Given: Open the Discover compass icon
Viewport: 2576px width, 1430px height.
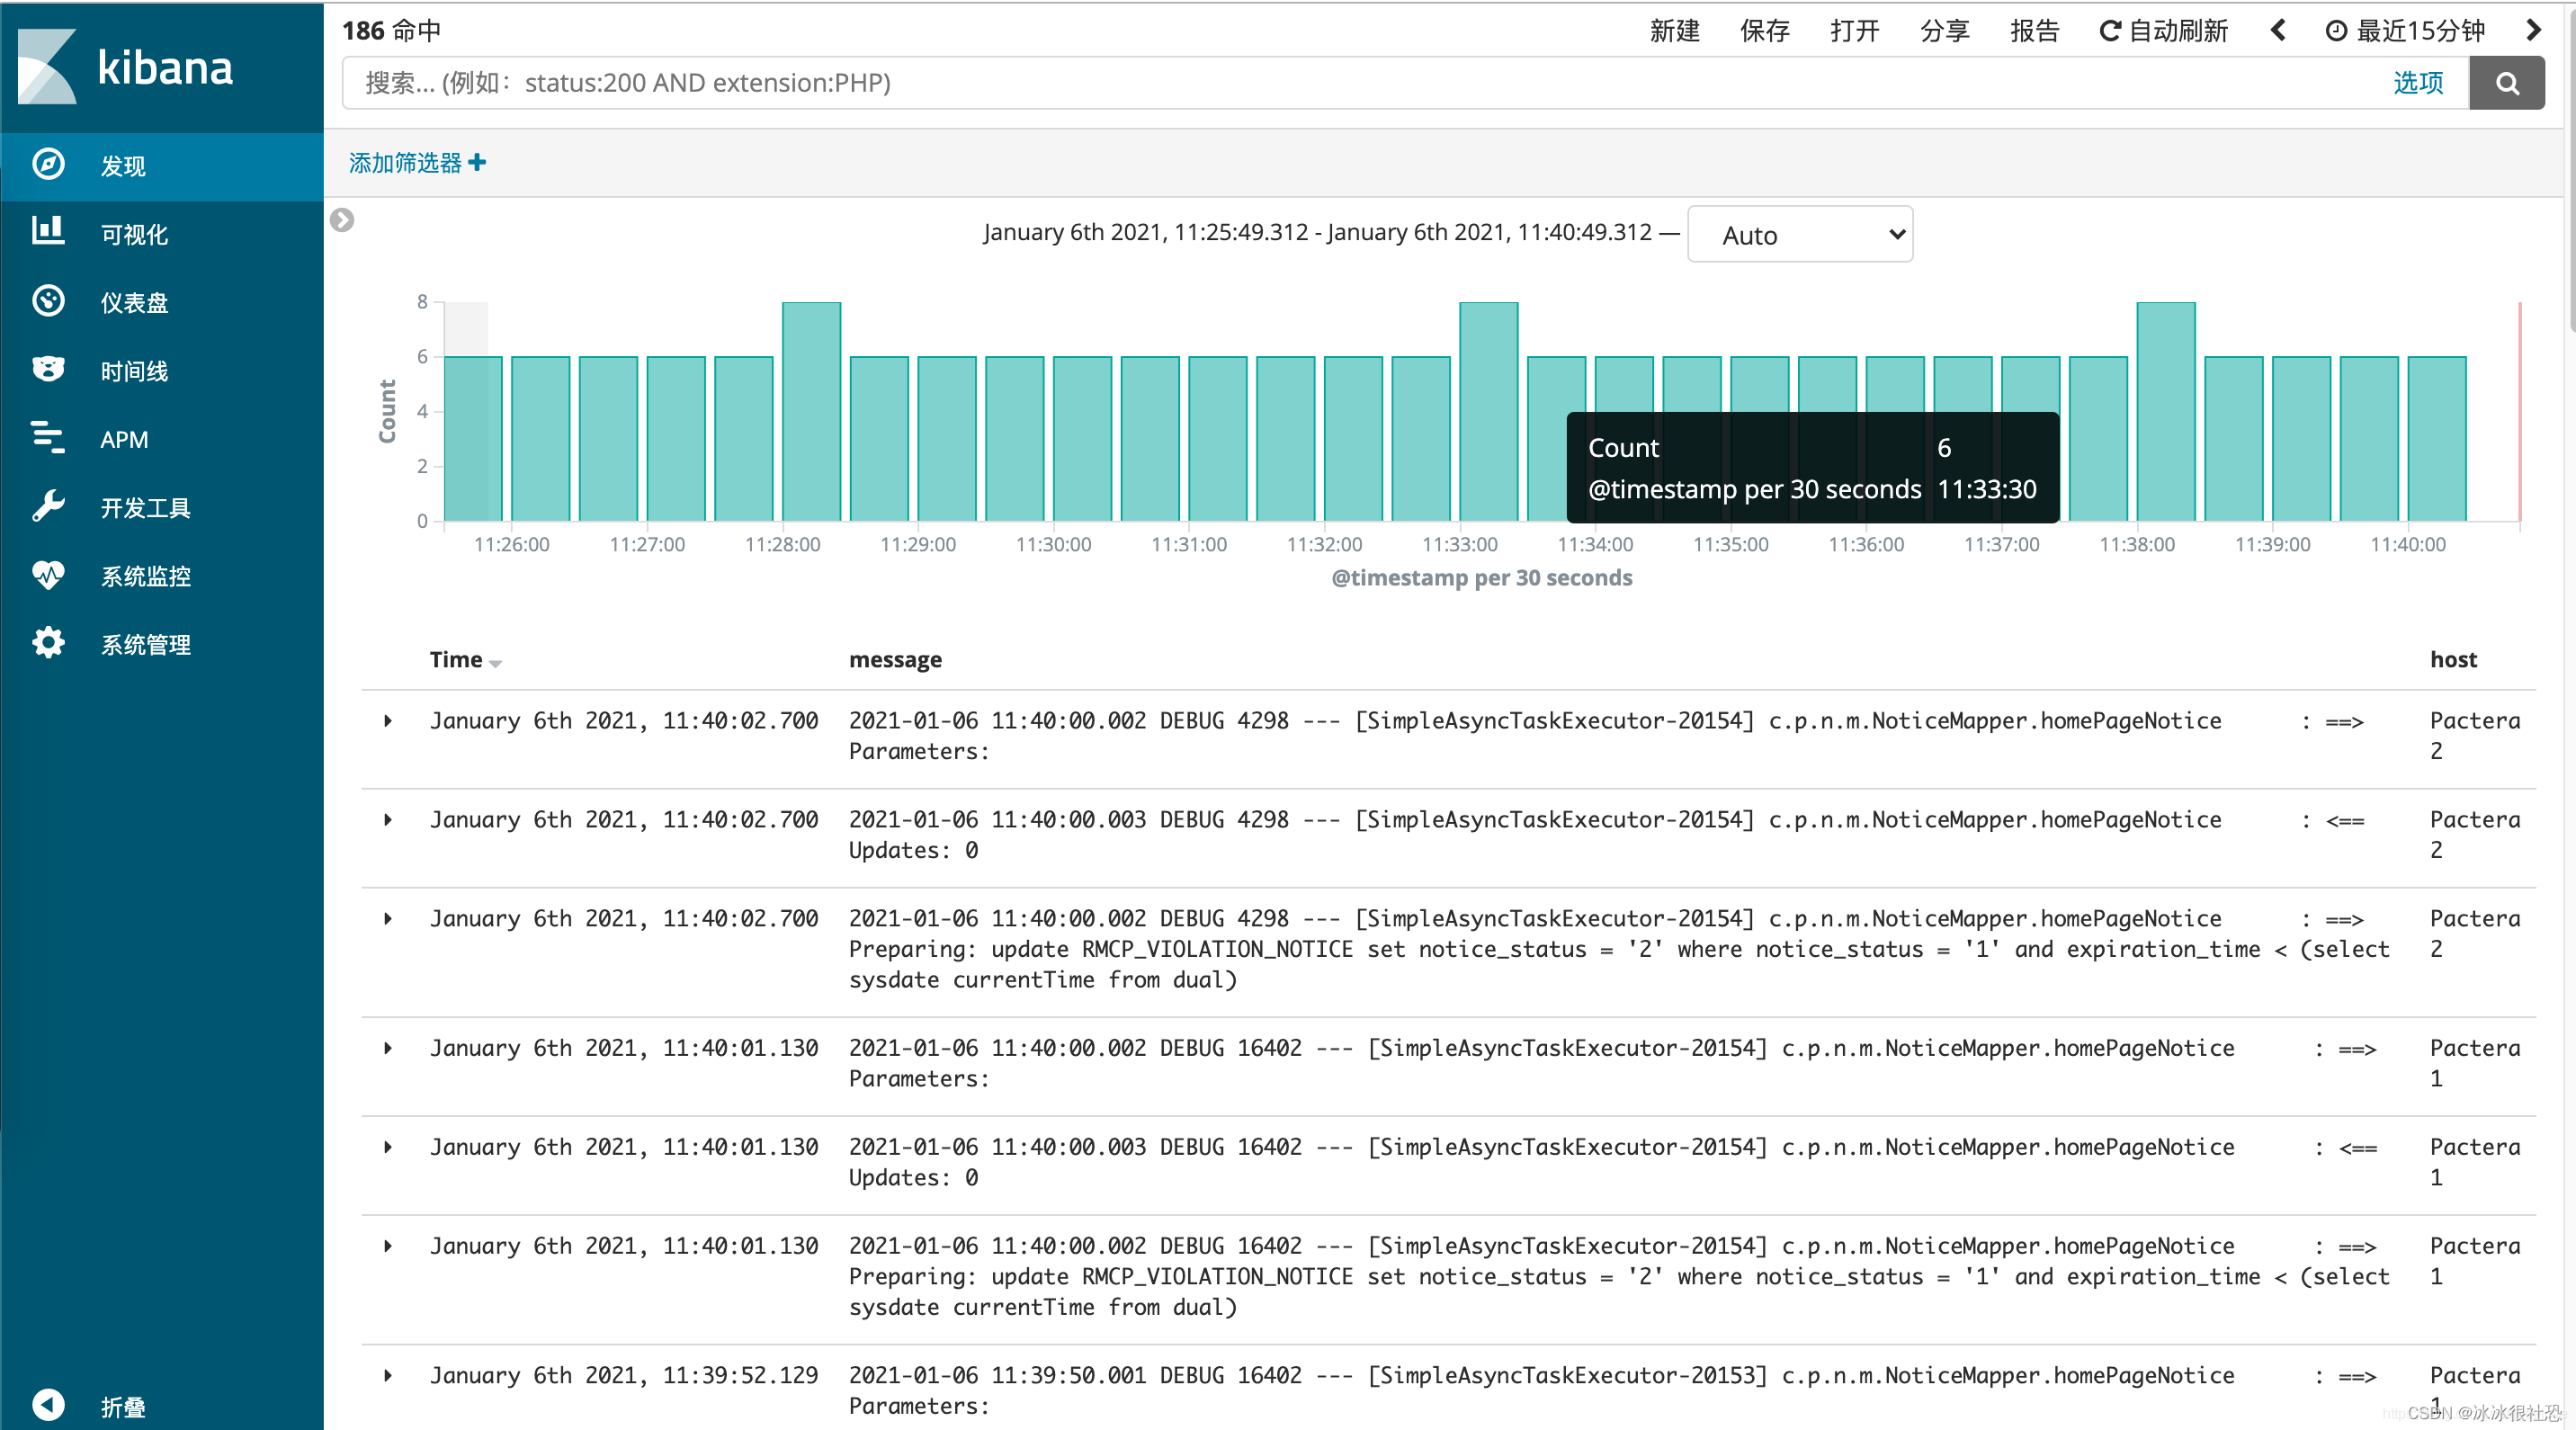Looking at the screenshot, I should tap(48, 165).
